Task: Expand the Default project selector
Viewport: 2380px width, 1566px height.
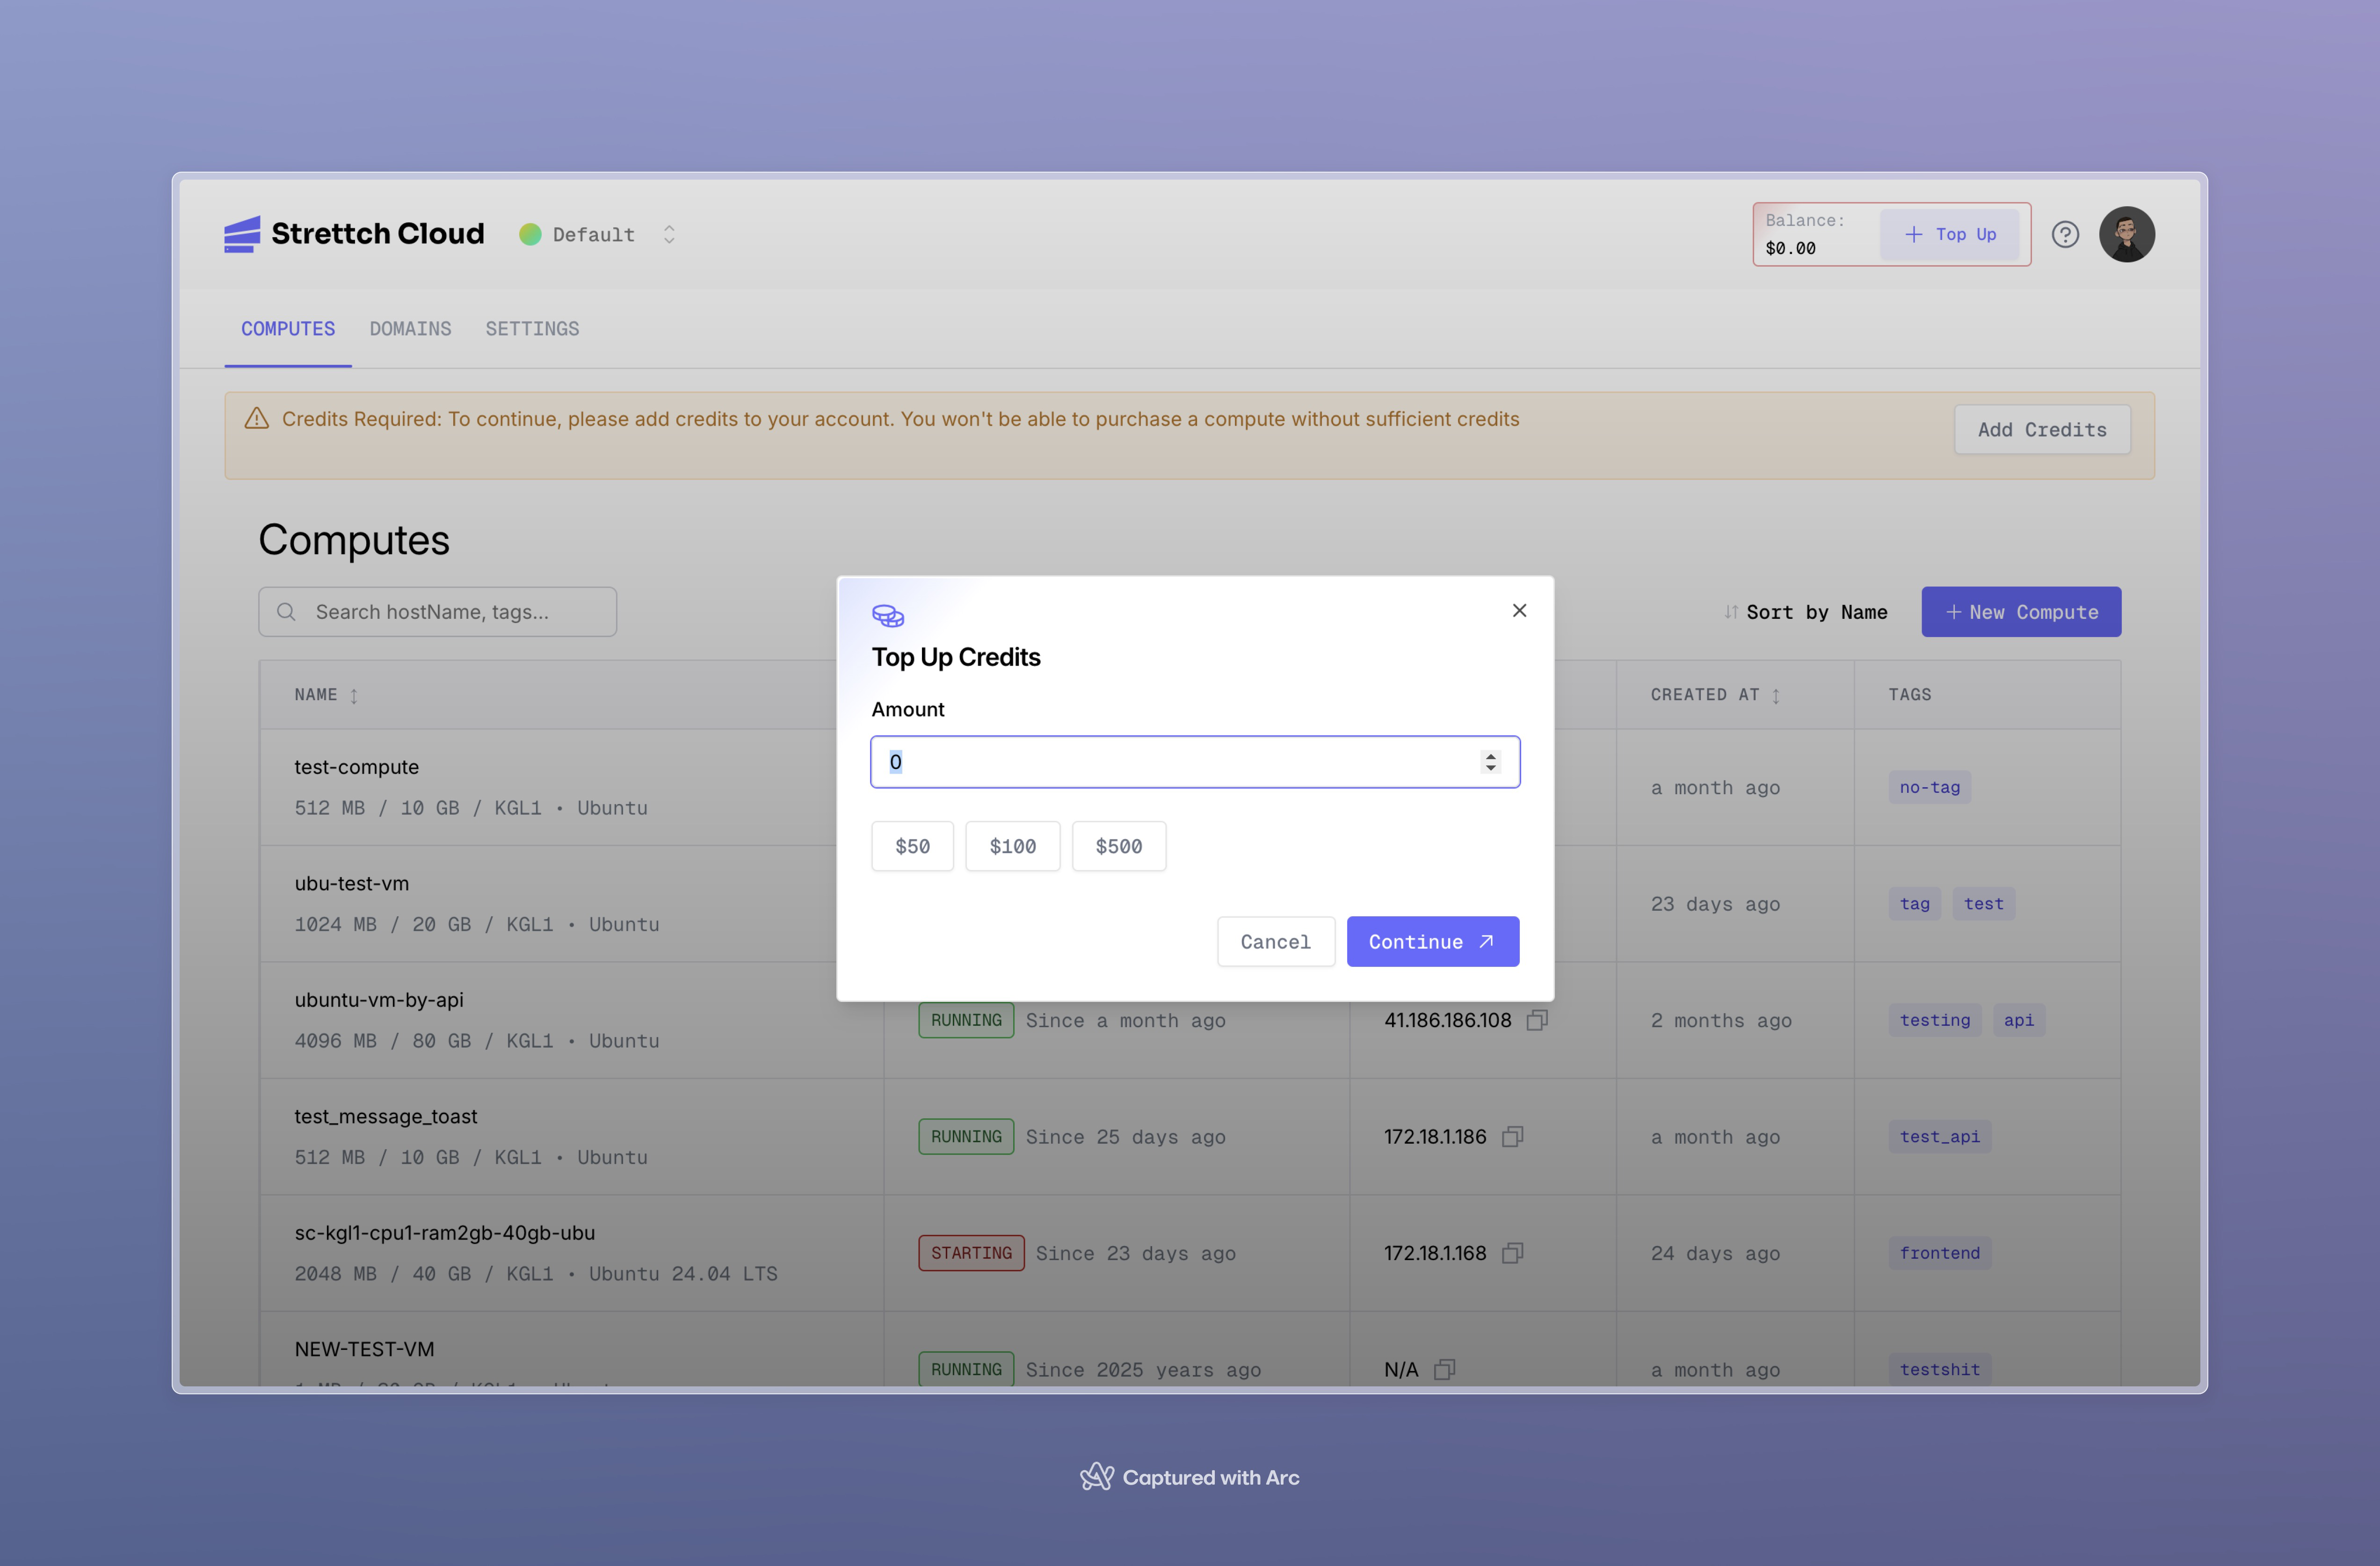Action: 669,234
